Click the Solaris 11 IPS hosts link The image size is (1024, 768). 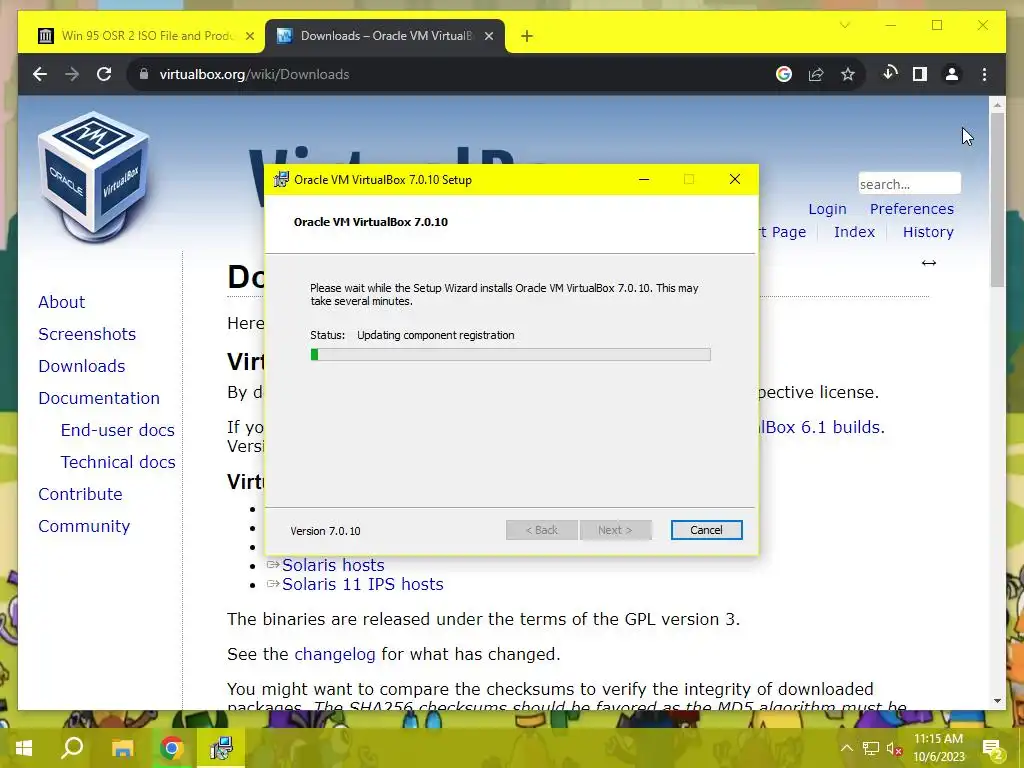pyautogui.click(x=362, y=584)
